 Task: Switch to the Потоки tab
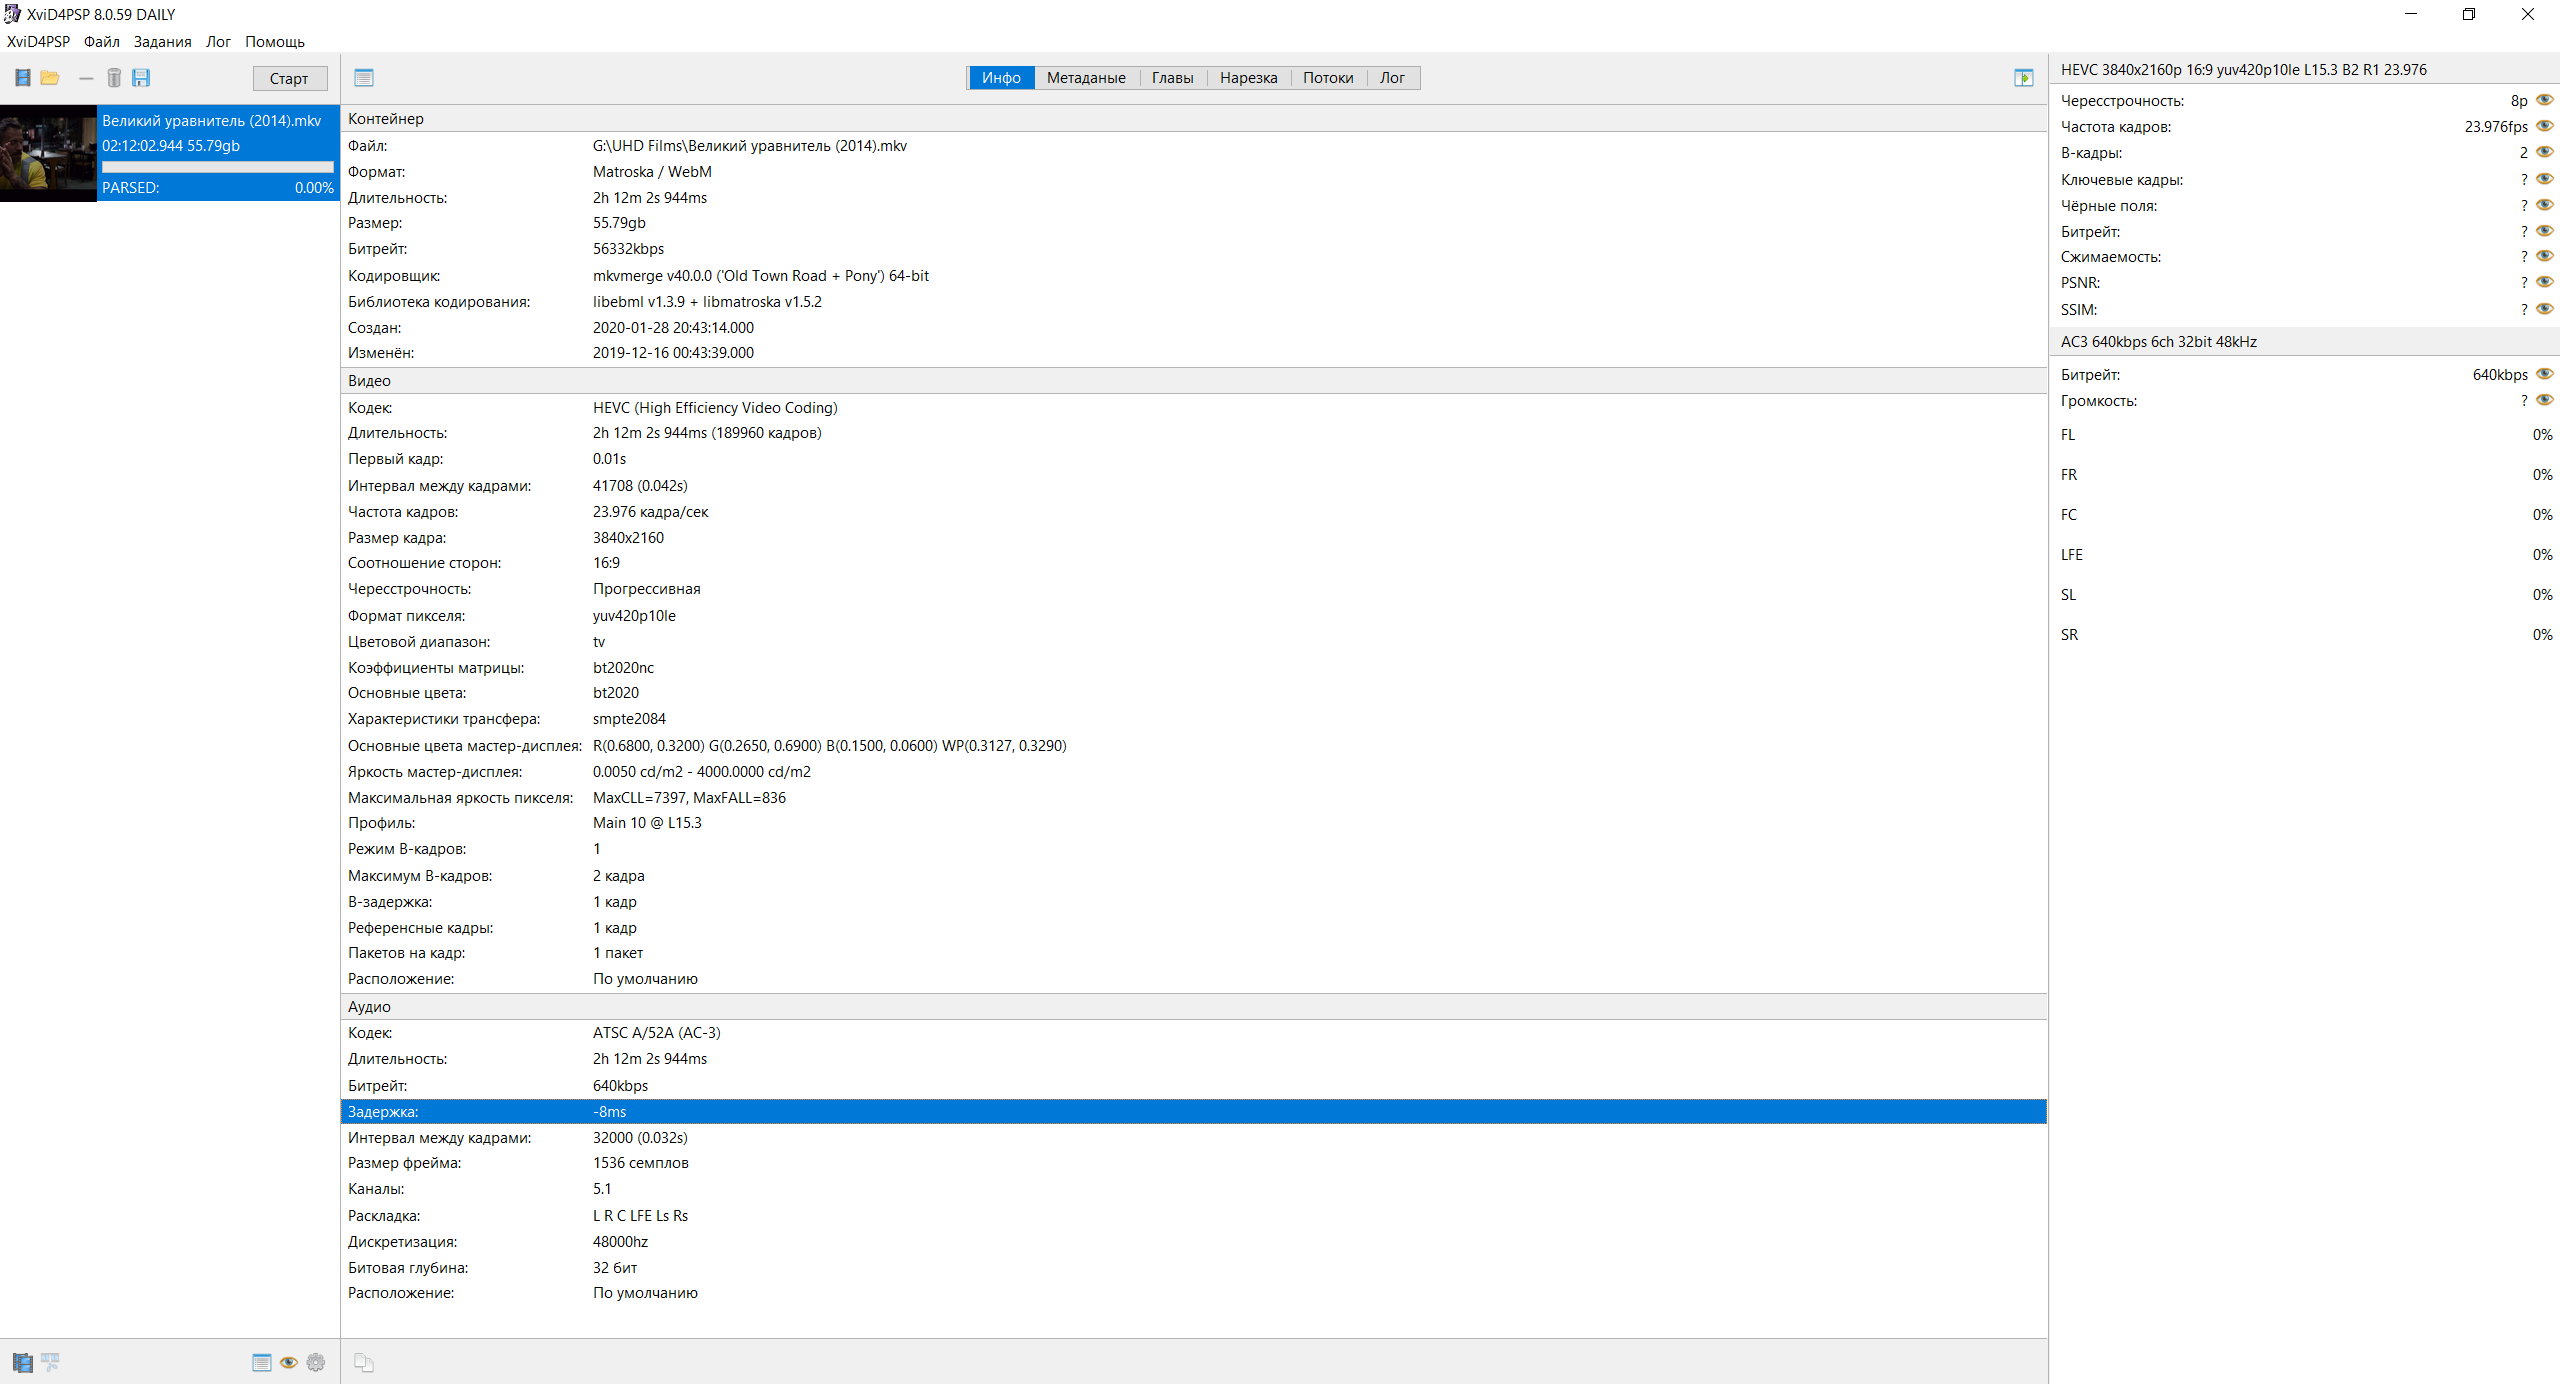[1327, 78]
